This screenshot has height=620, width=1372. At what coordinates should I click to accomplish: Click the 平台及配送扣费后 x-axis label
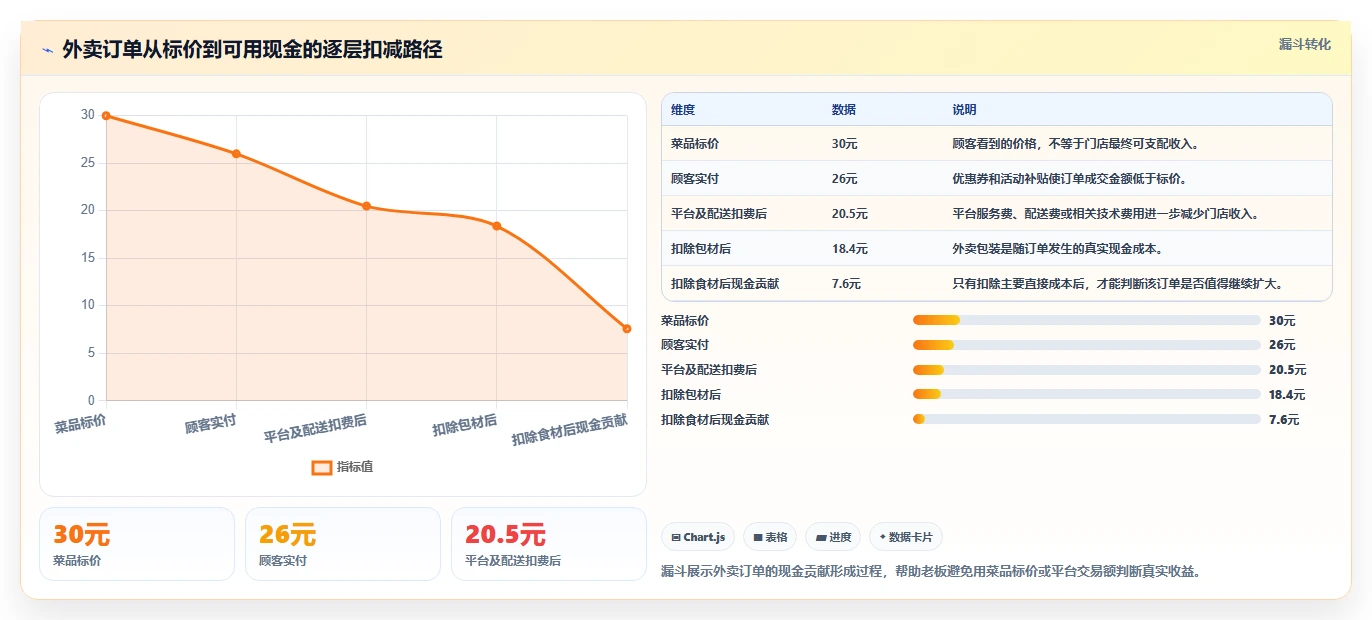[315, 429]
